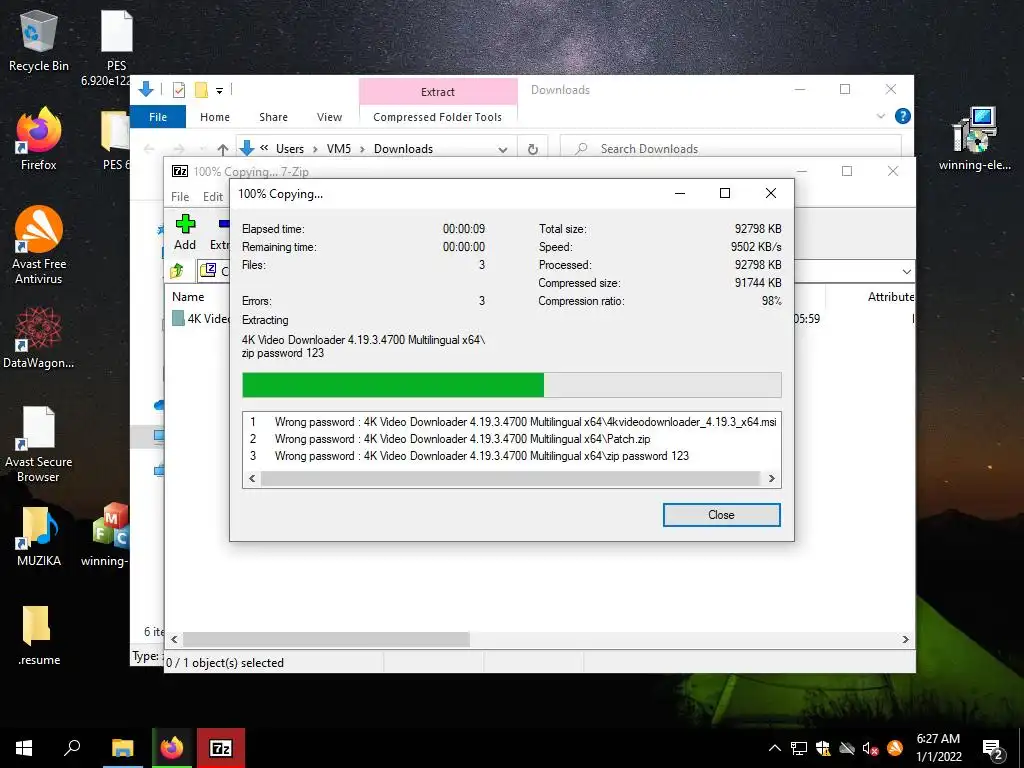Click the Avast Free Antivirus desktop icon
The width and height of the screenshot is (1024, 768).
39,246
